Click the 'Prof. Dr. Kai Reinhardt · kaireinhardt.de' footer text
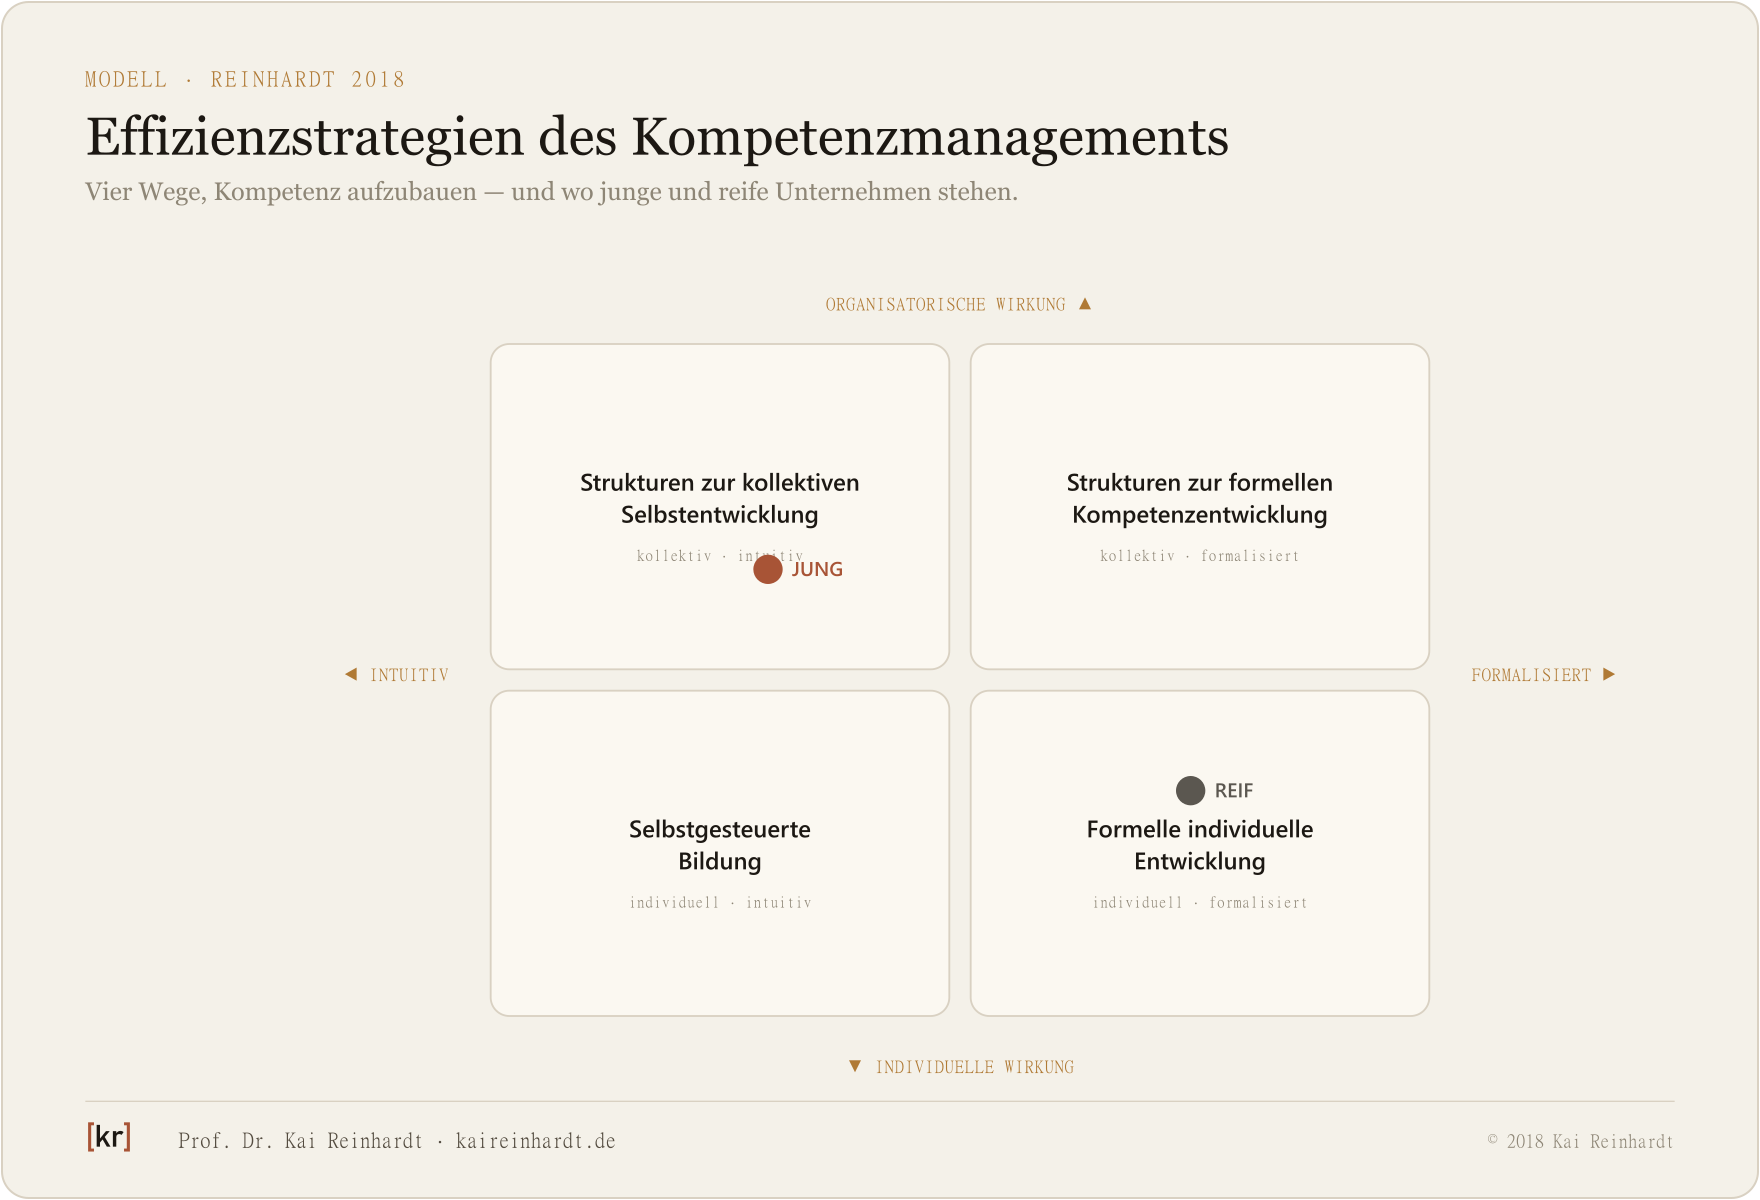The height and width of the screenshot is (1200, 1760). [397, 1141]
